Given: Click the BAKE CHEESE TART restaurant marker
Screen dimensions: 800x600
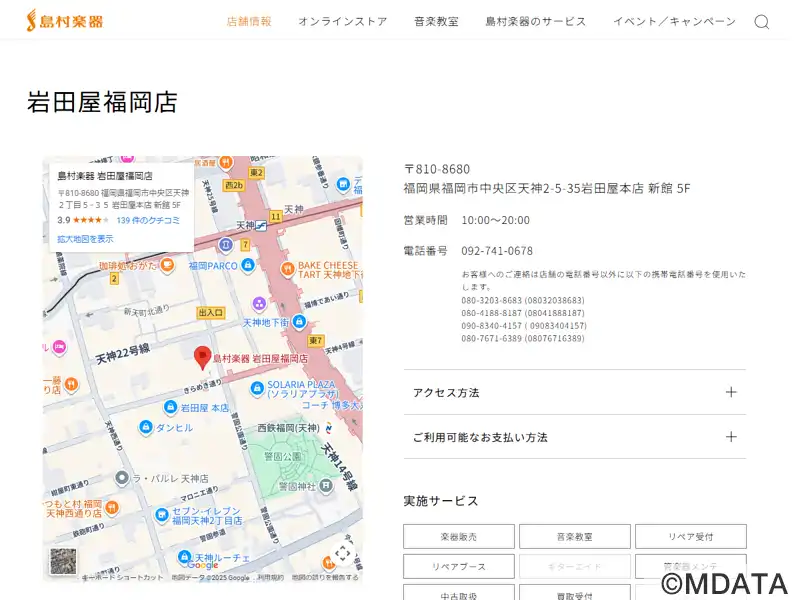Looking at the screenshot, I should 279,267.
